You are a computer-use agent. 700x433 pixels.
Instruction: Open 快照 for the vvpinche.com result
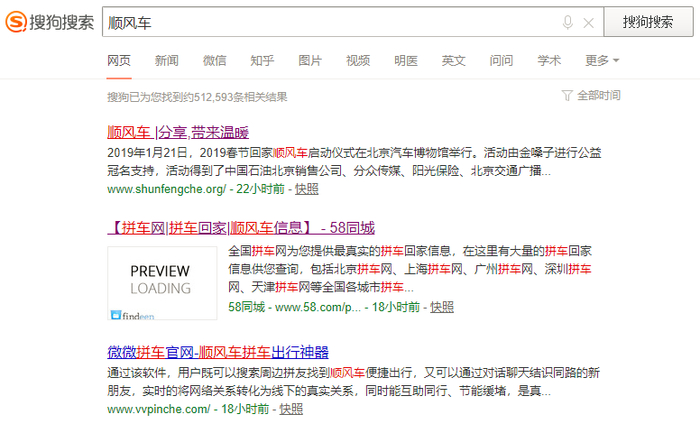click(x=291, y=409)
